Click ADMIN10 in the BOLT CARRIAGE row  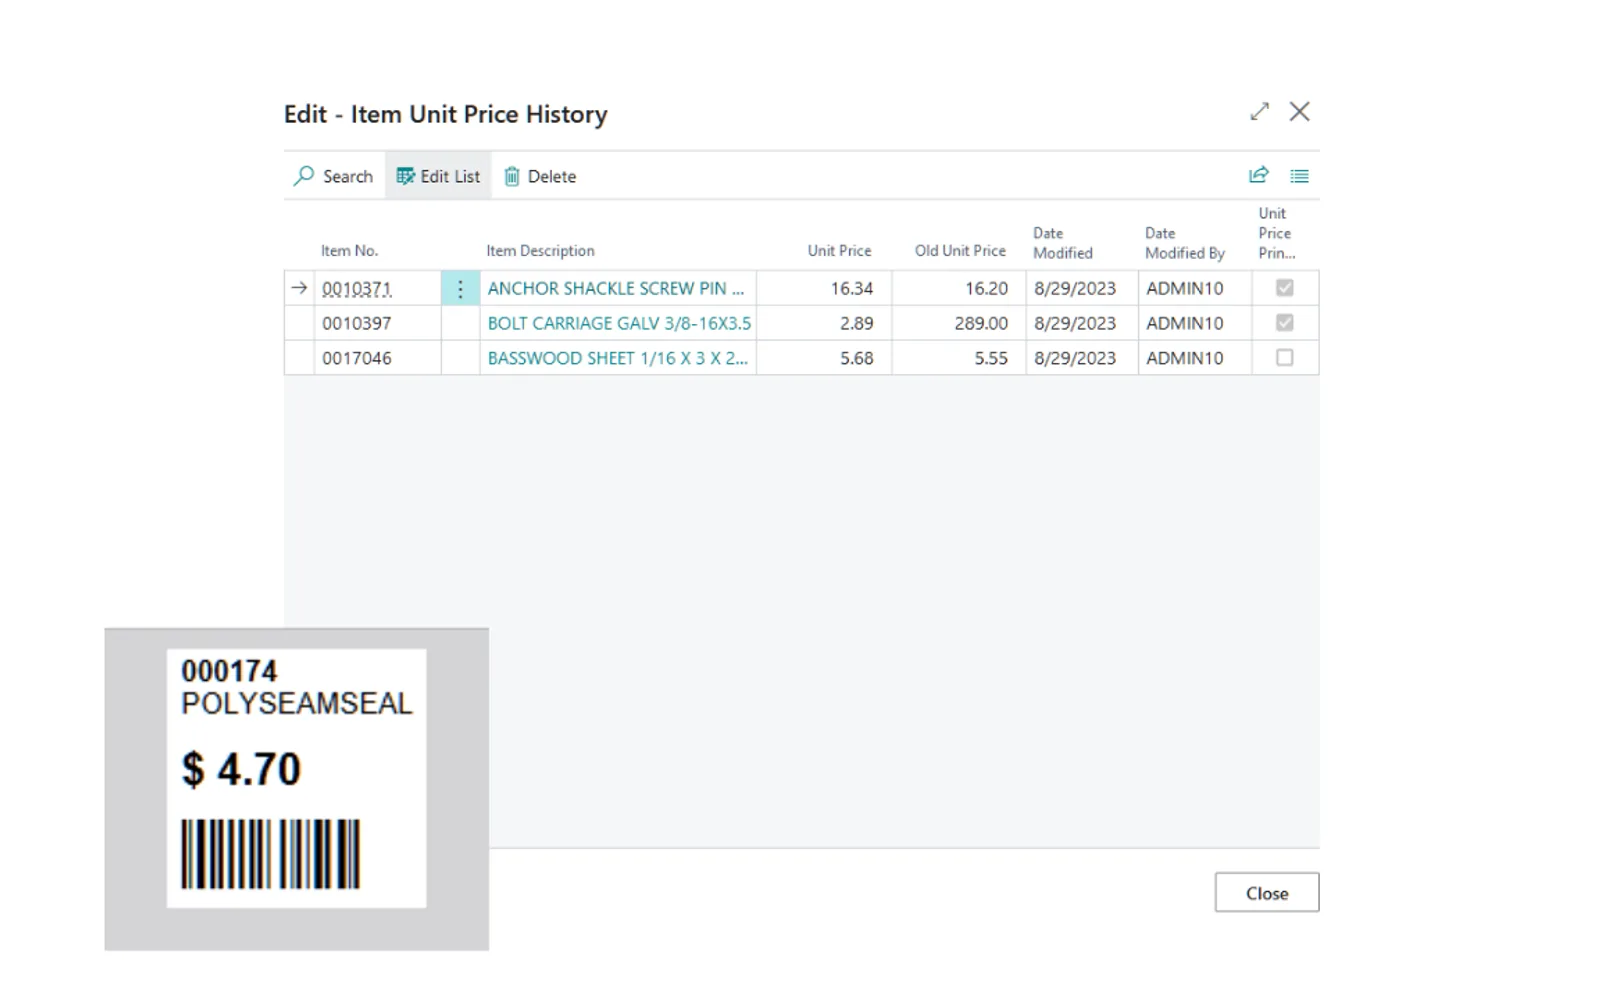pyautogui.click(x=1185, y=323)
